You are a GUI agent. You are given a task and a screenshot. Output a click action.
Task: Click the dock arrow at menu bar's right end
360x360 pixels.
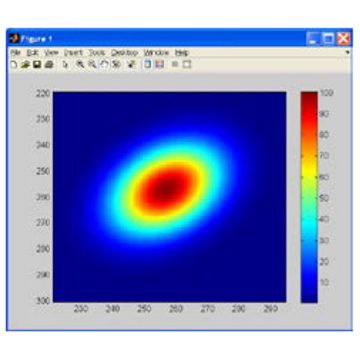348,52
